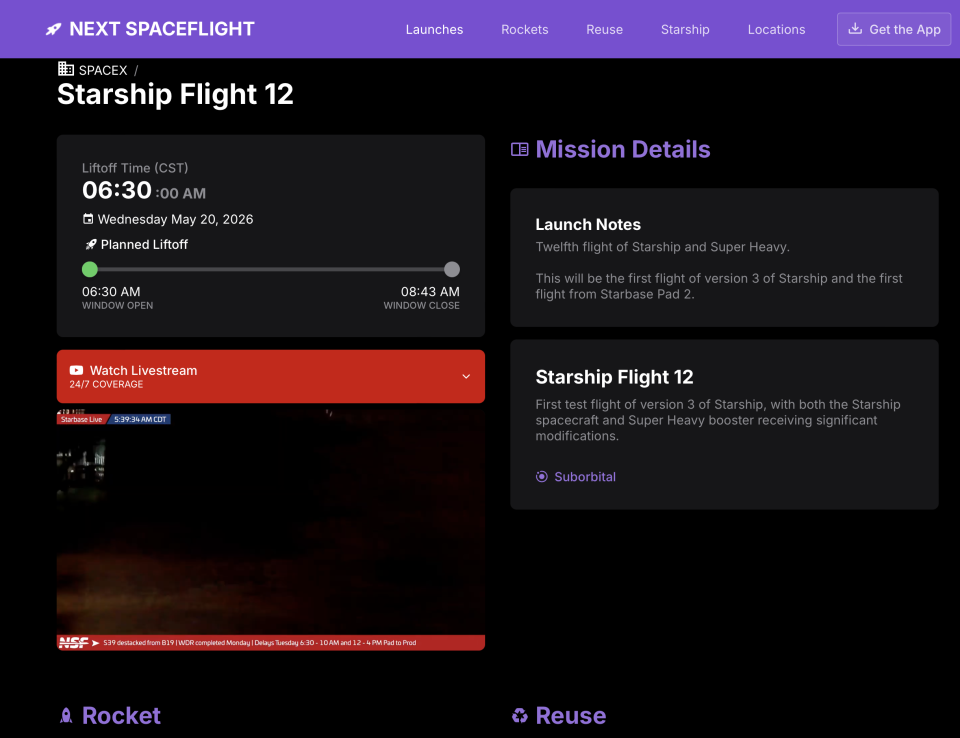The image size is (960, 738).
Task: Click the SPACEX breadcrumb link
Action: click(x=103, y=70)
